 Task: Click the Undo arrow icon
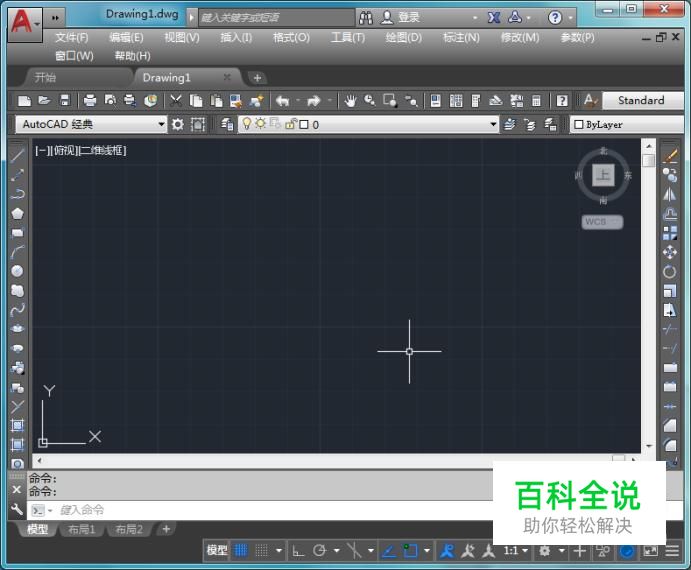(x=282, y=101)
